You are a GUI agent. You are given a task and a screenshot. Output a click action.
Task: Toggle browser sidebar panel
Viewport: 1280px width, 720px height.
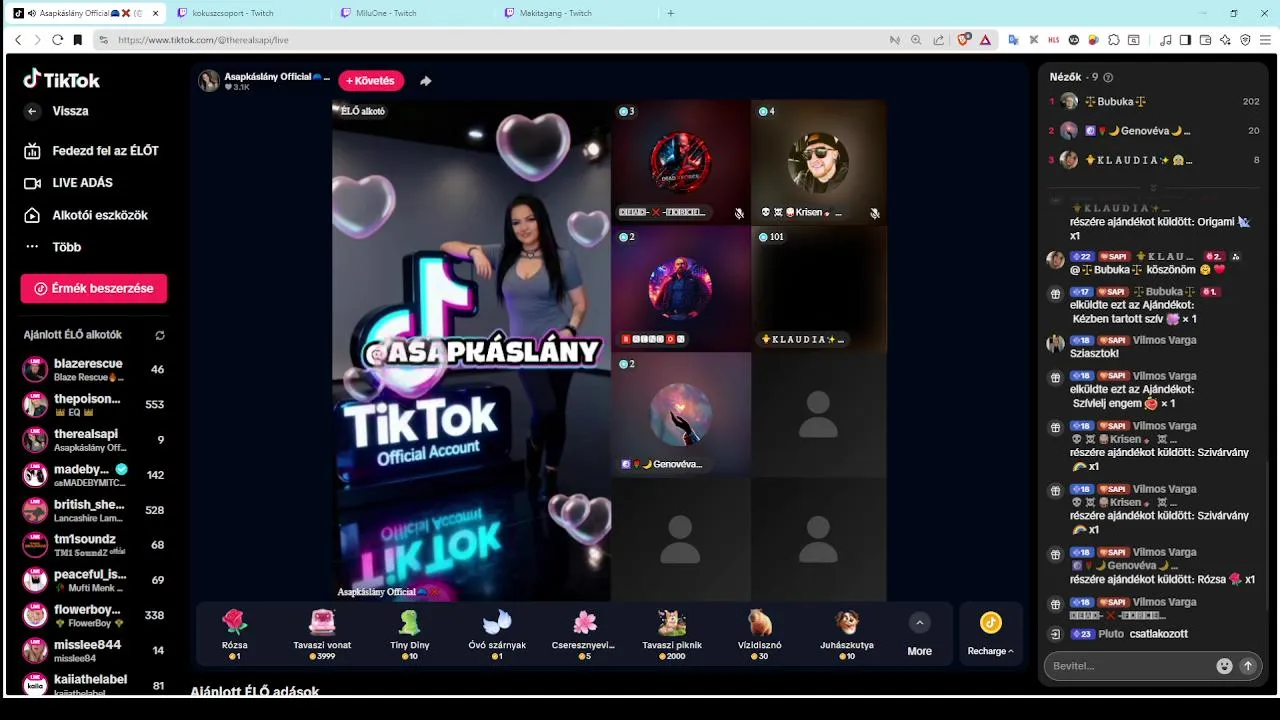click(1185, 40)
